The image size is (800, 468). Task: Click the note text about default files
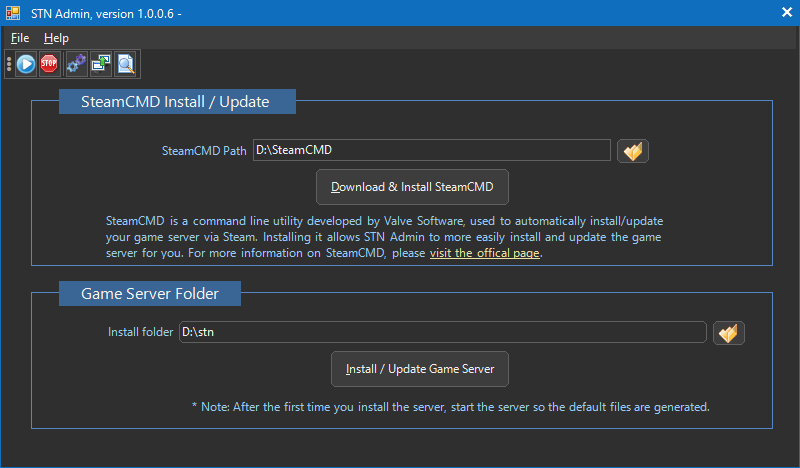pyautogui.click(x=450, y=407)
